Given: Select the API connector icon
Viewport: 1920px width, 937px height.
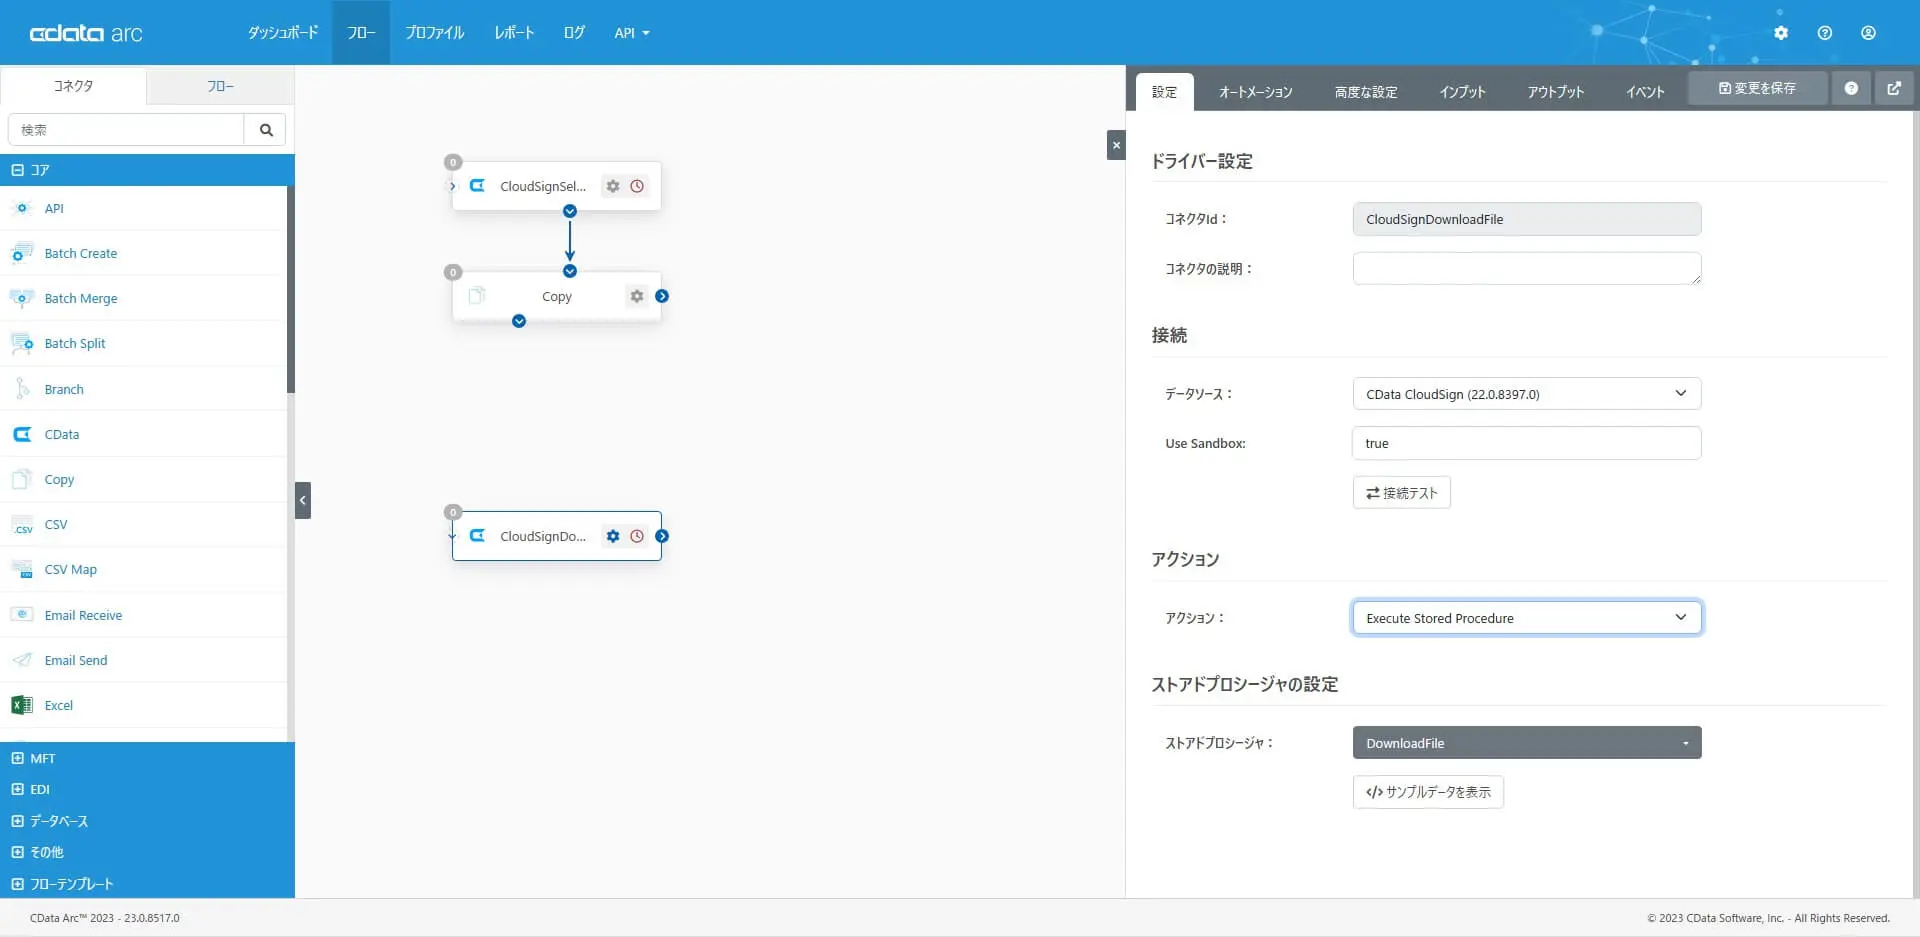Looking at the screenshot, I should (x=21, y=208).
